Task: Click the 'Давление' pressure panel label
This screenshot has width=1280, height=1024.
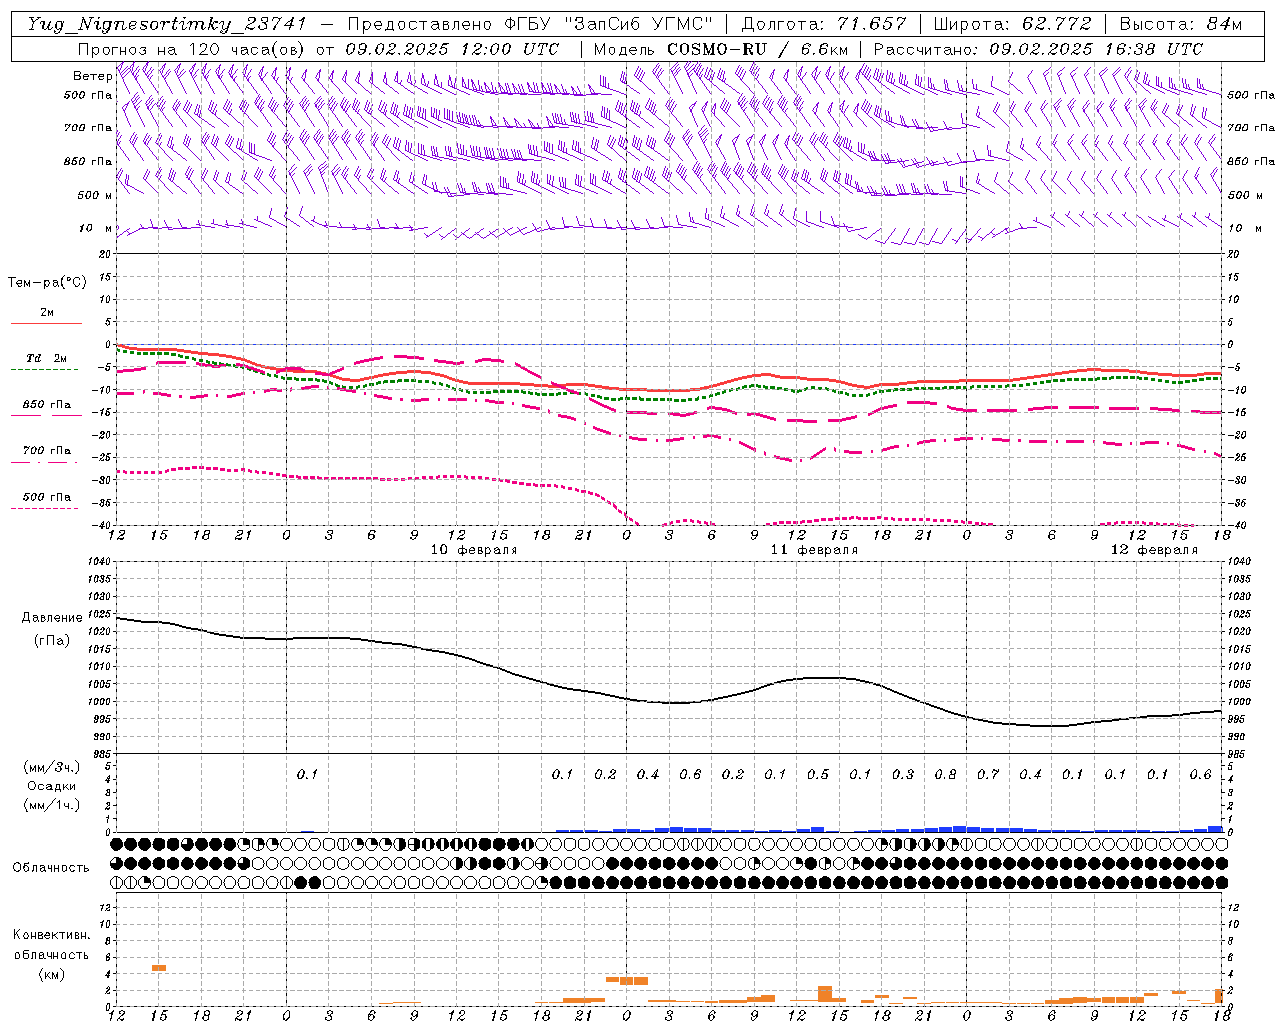Action: (52, 618)
